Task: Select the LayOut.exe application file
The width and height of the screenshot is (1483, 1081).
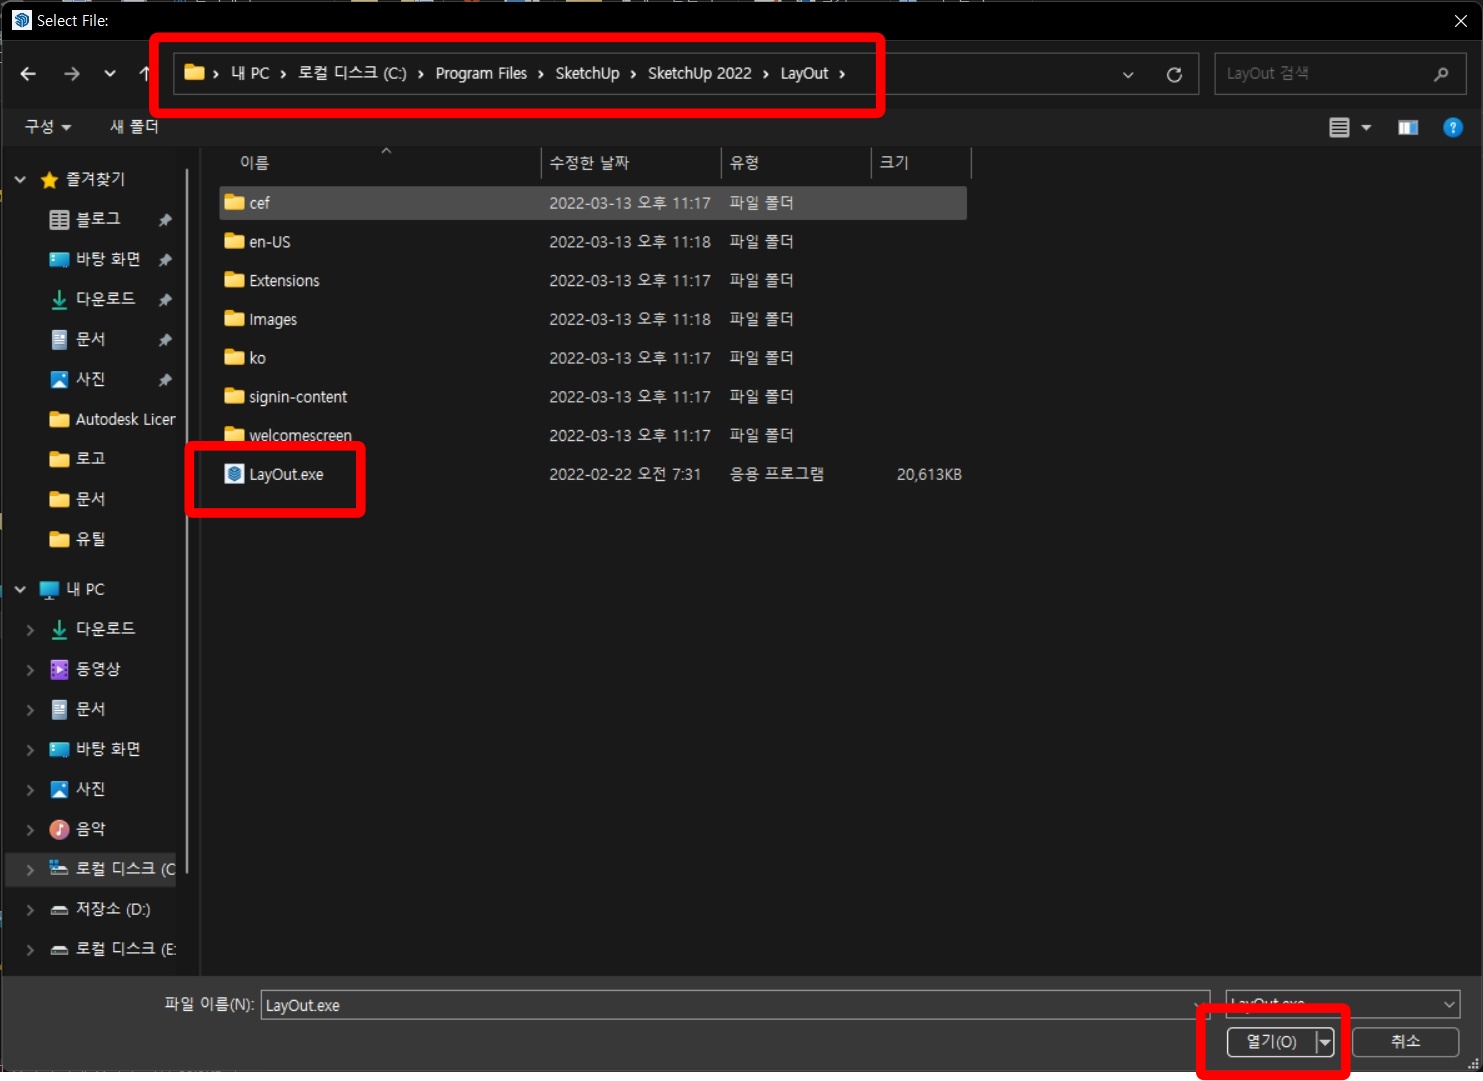Action: (x=593, y=474)
